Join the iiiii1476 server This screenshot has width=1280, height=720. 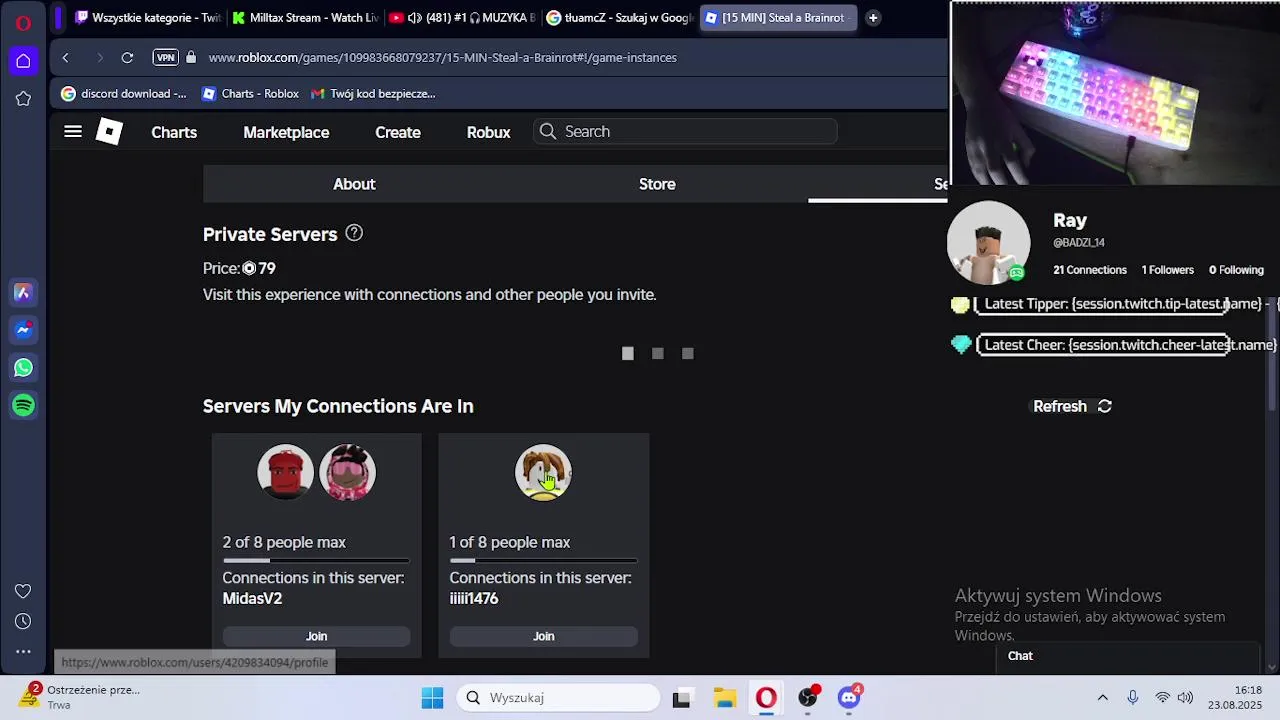tap(543, 636)
